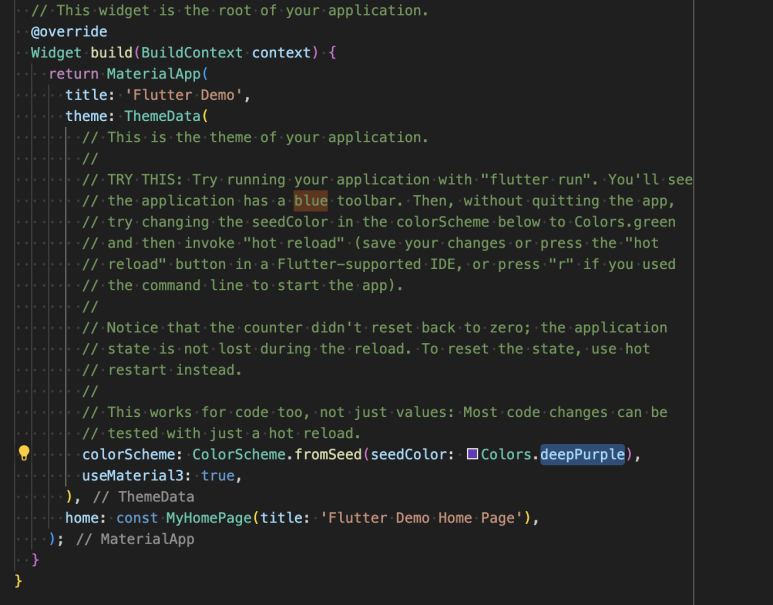Click the 'restart instead.' comment line
This screenshot has width=773, height=605.
coord(162,370)
